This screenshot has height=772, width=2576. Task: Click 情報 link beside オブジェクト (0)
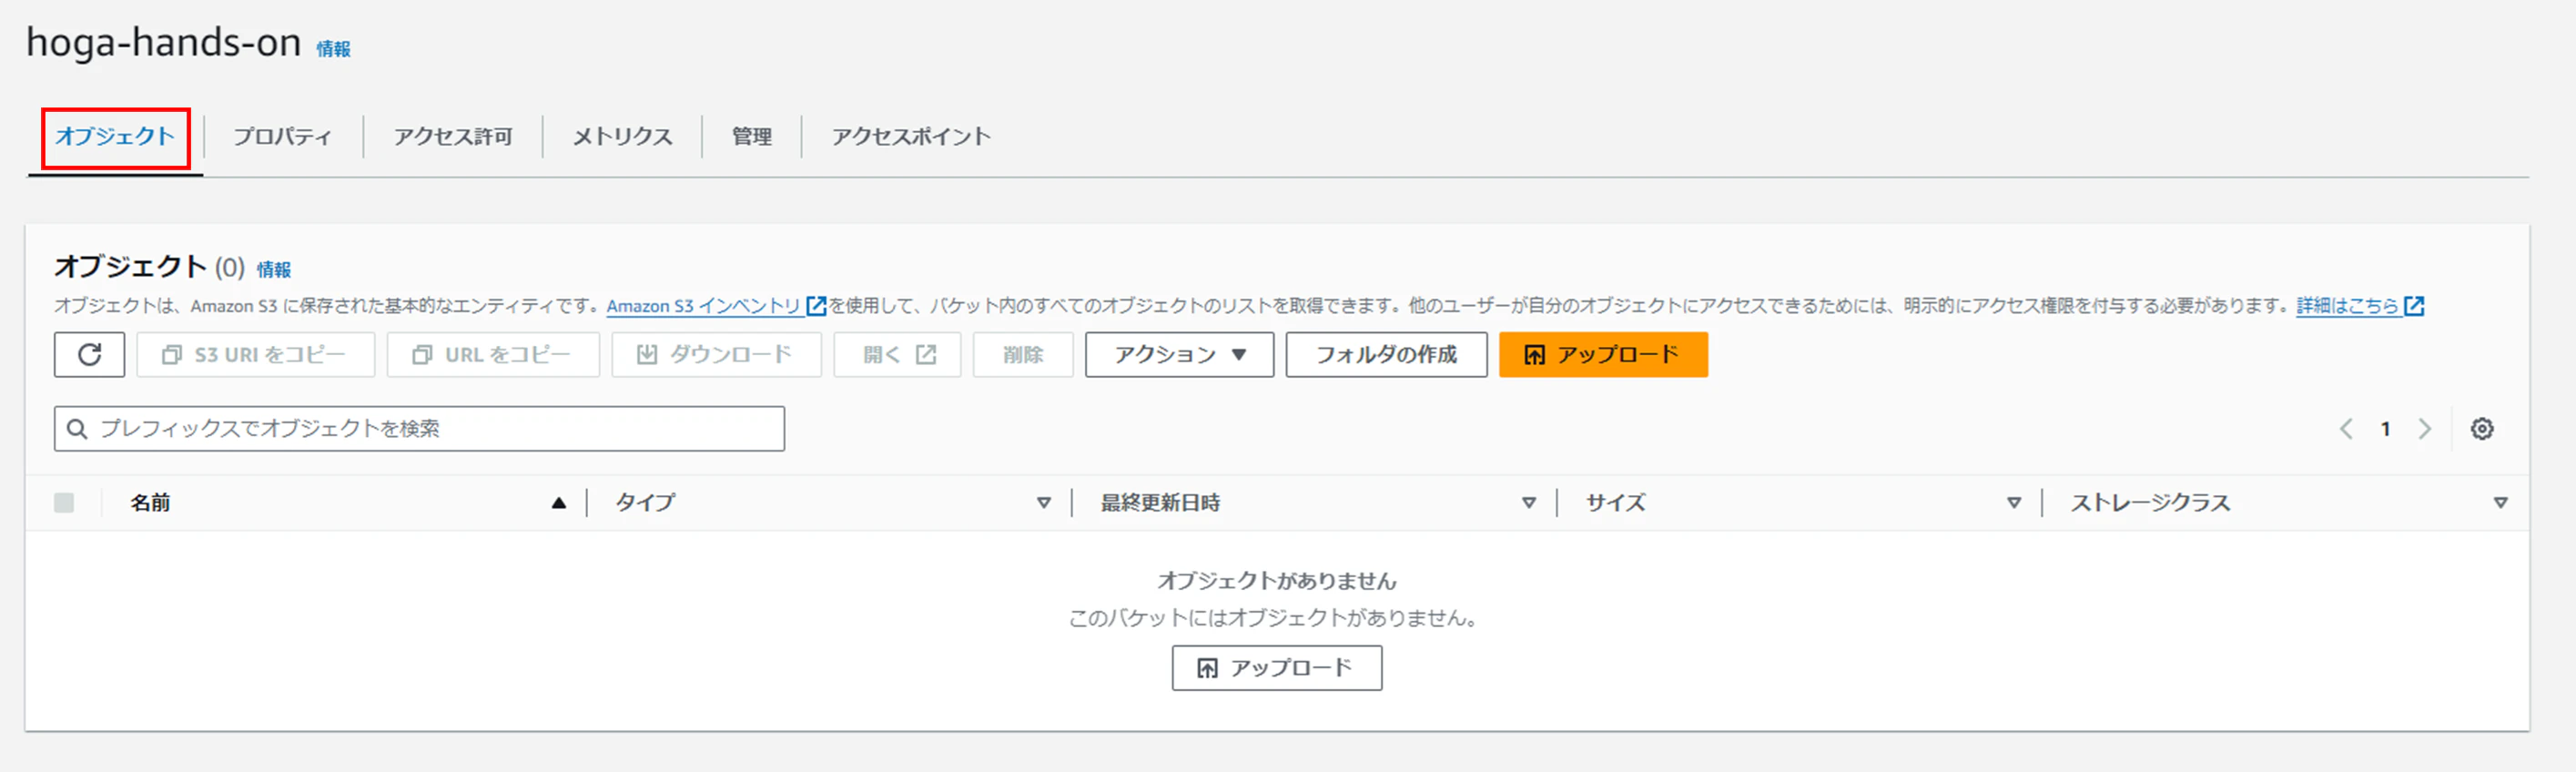click(x=274, y=270)
